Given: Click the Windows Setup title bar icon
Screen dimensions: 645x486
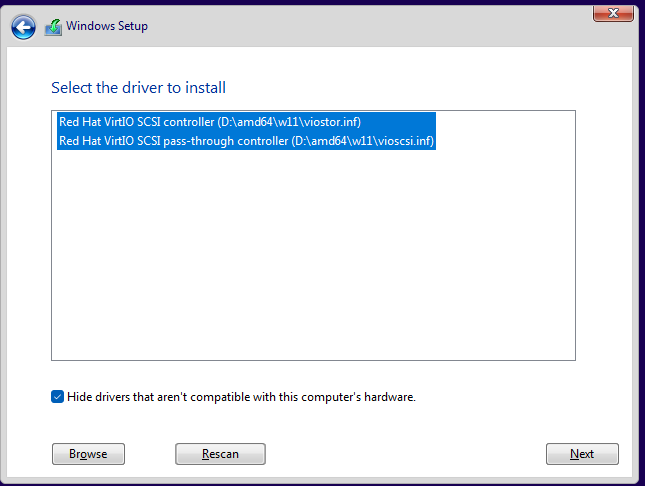Looking at the screenshot, I should (53, 27).
